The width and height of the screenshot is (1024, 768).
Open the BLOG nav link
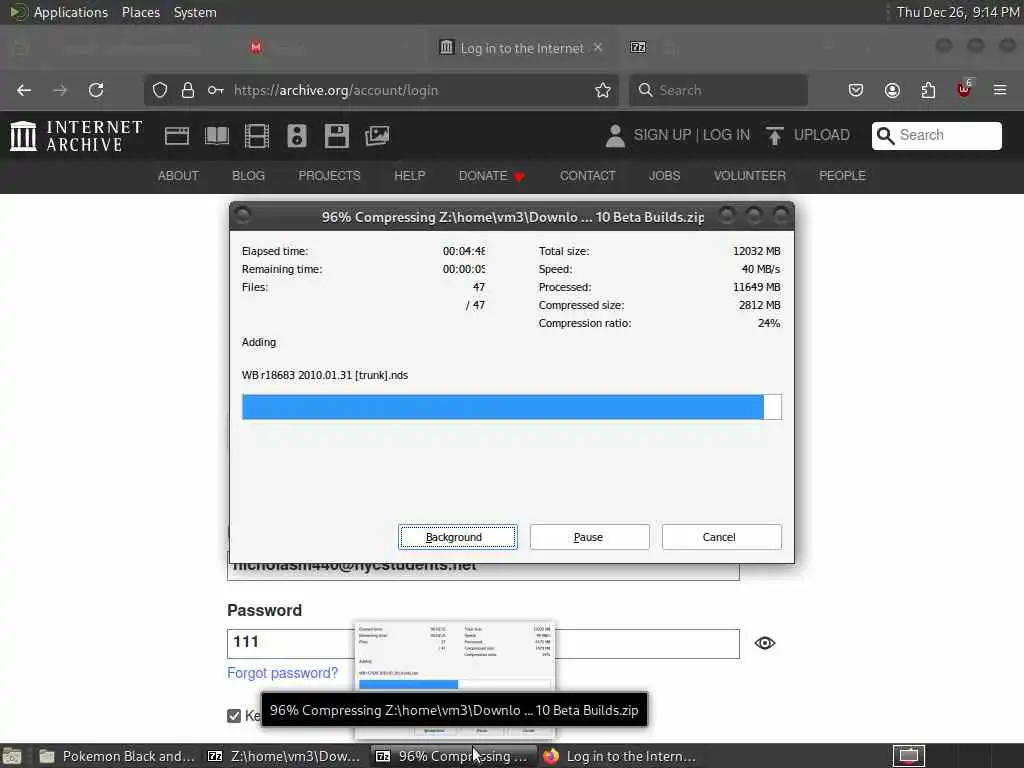(x=249, y=176)
